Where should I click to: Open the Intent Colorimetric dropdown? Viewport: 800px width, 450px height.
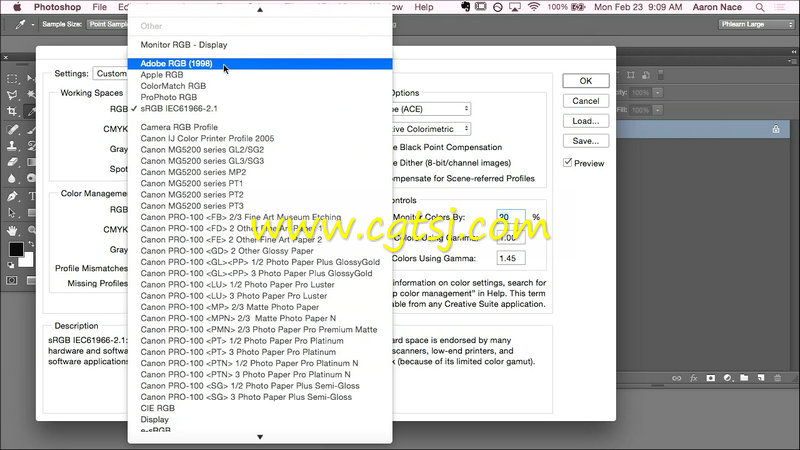point(432,129)
